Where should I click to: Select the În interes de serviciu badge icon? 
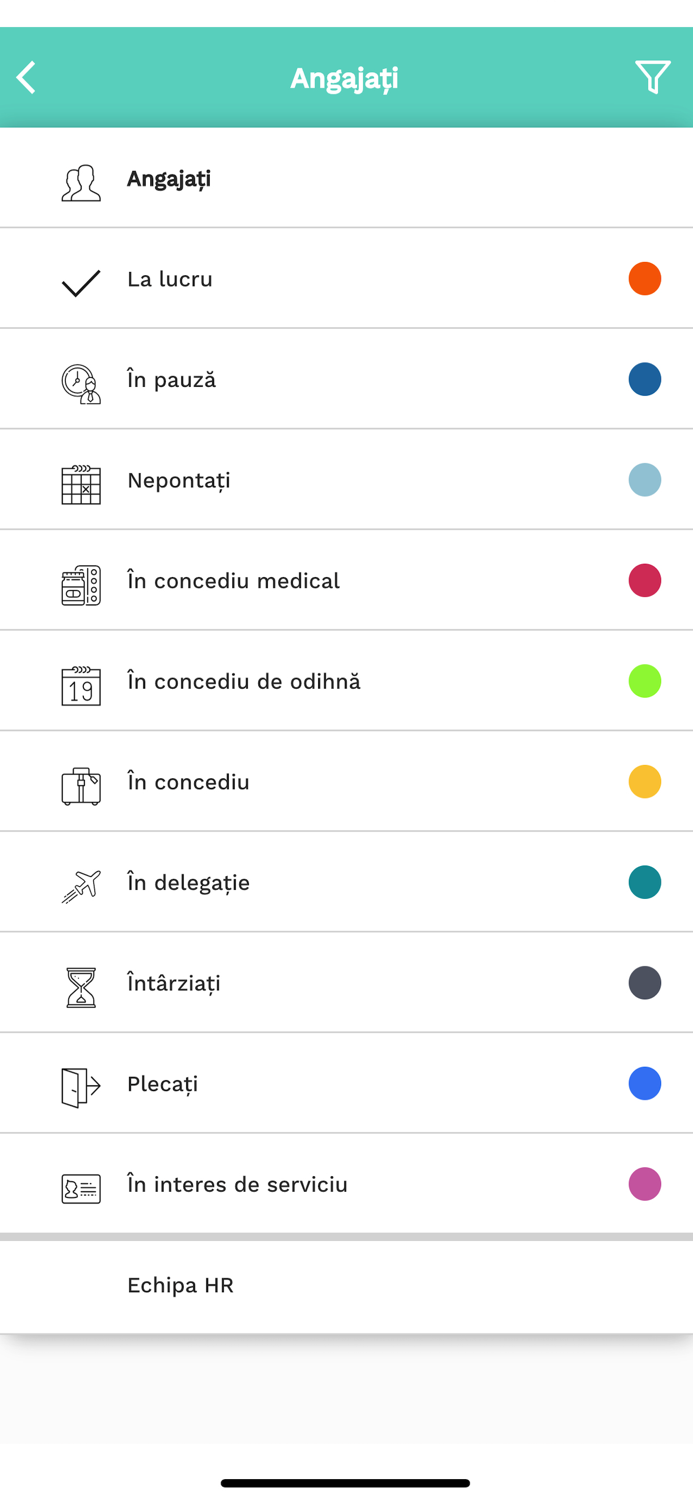pos(81,1184)
